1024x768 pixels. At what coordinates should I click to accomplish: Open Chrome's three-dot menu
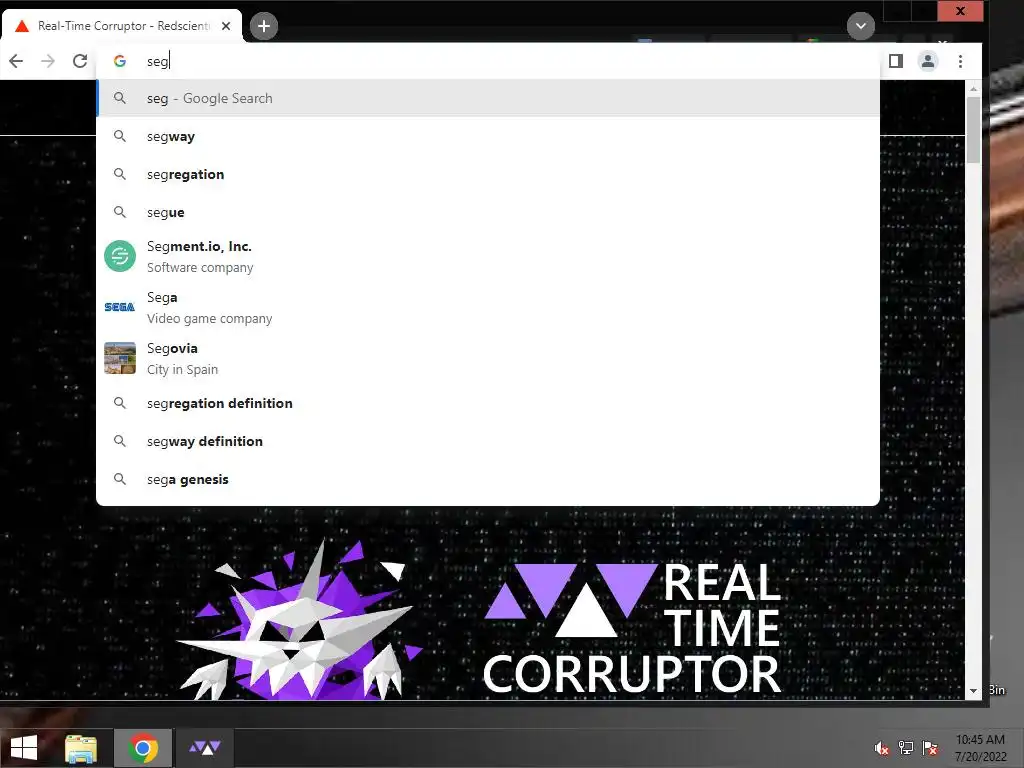(960, 61)
